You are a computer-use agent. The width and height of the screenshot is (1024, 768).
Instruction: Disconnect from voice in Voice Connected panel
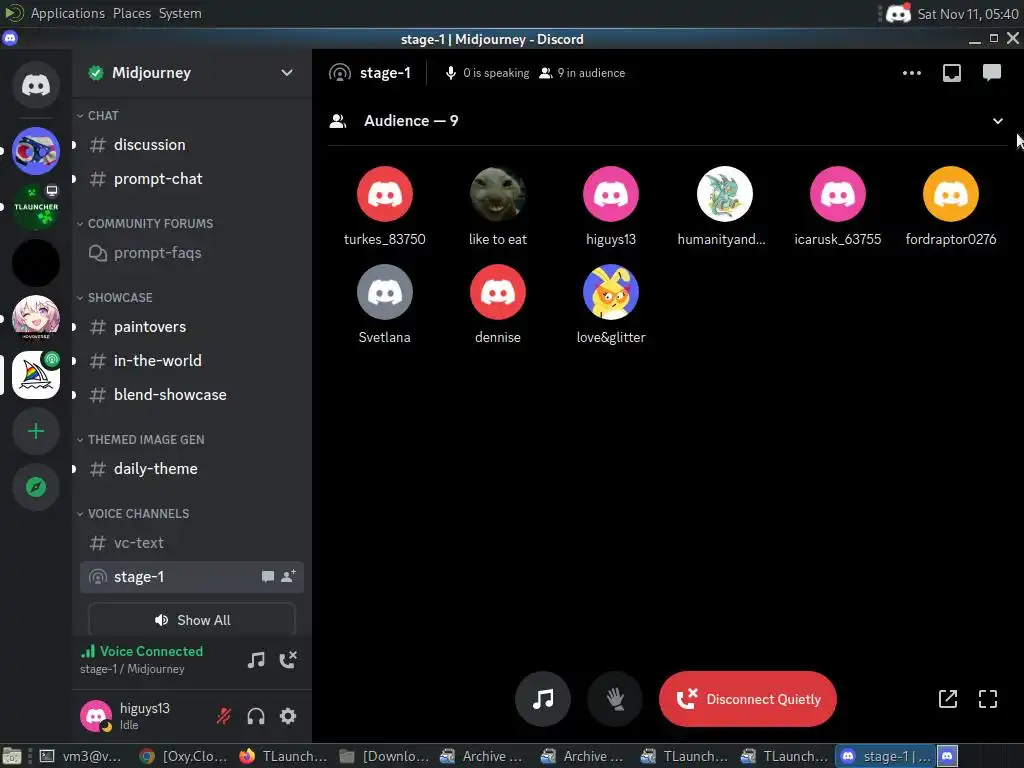tap(288, 660)
